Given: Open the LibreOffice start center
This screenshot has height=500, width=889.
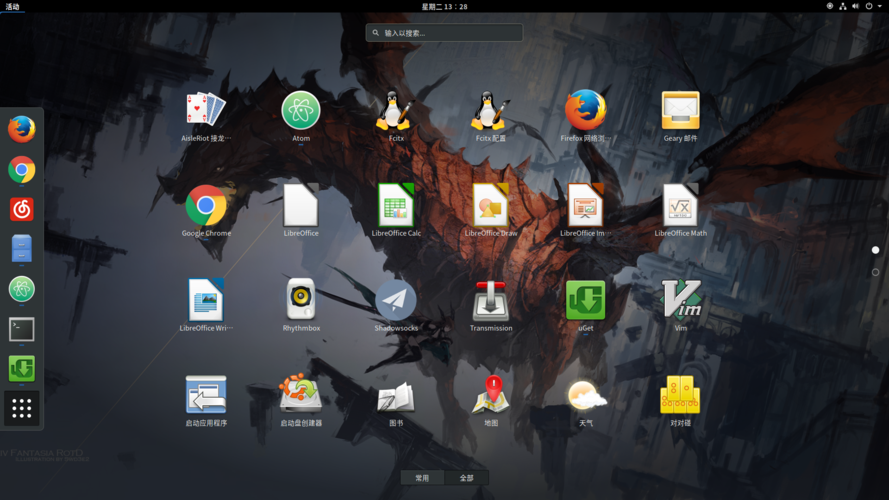Looking at the screenshot, I should click(300, 211).
